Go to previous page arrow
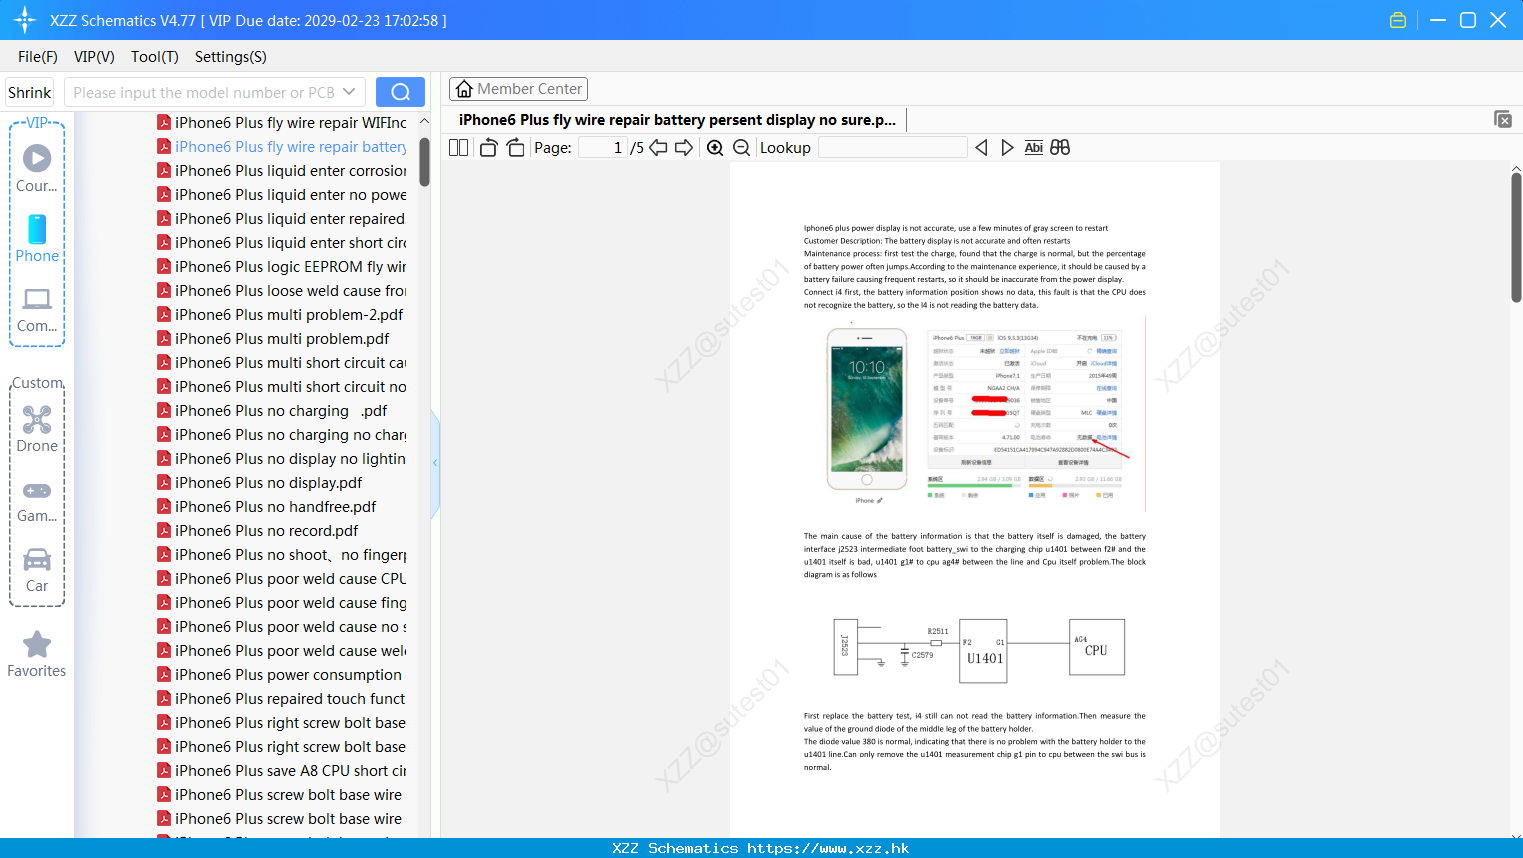1523x858 pixels. tap(658, 147)
